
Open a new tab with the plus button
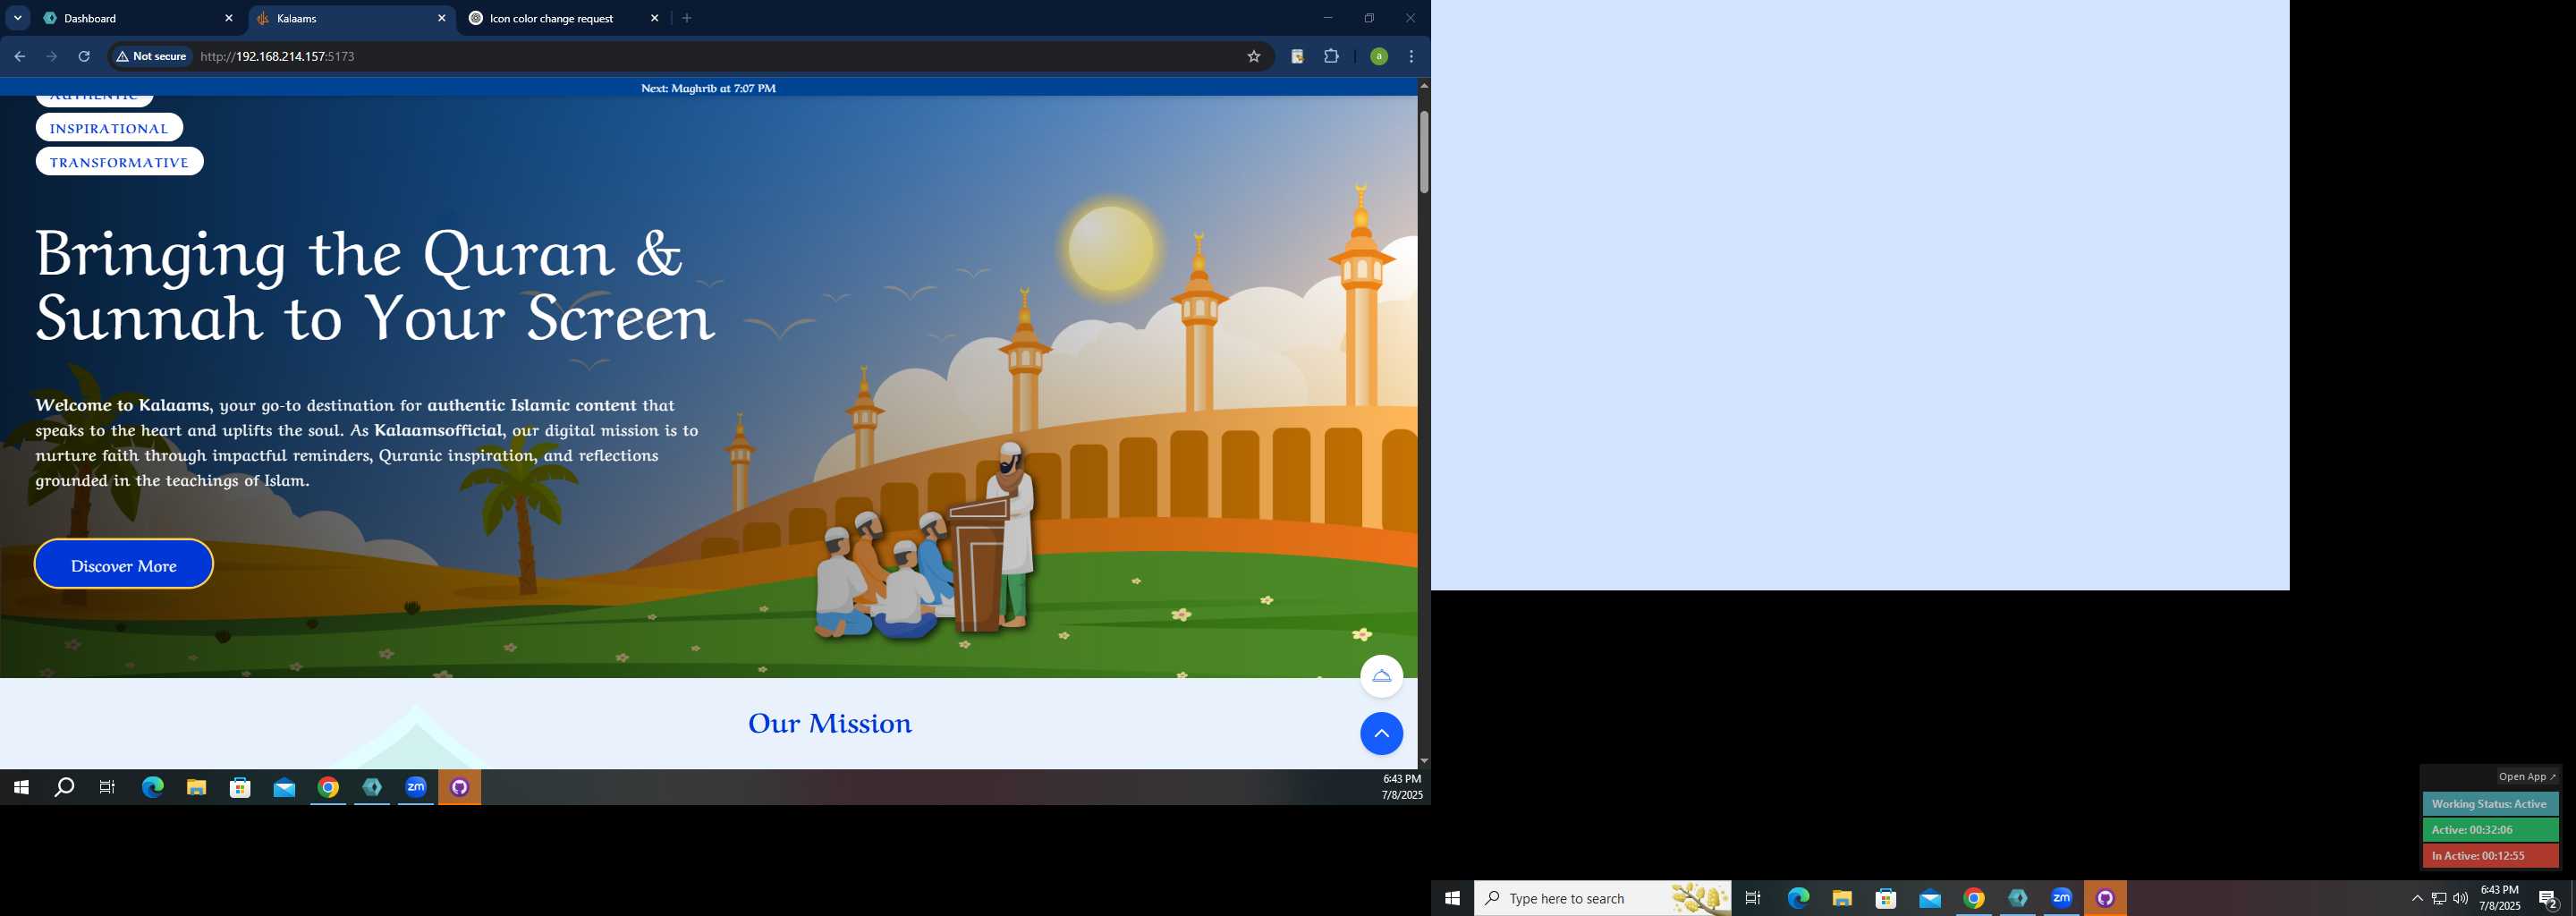tap(687, 18)
